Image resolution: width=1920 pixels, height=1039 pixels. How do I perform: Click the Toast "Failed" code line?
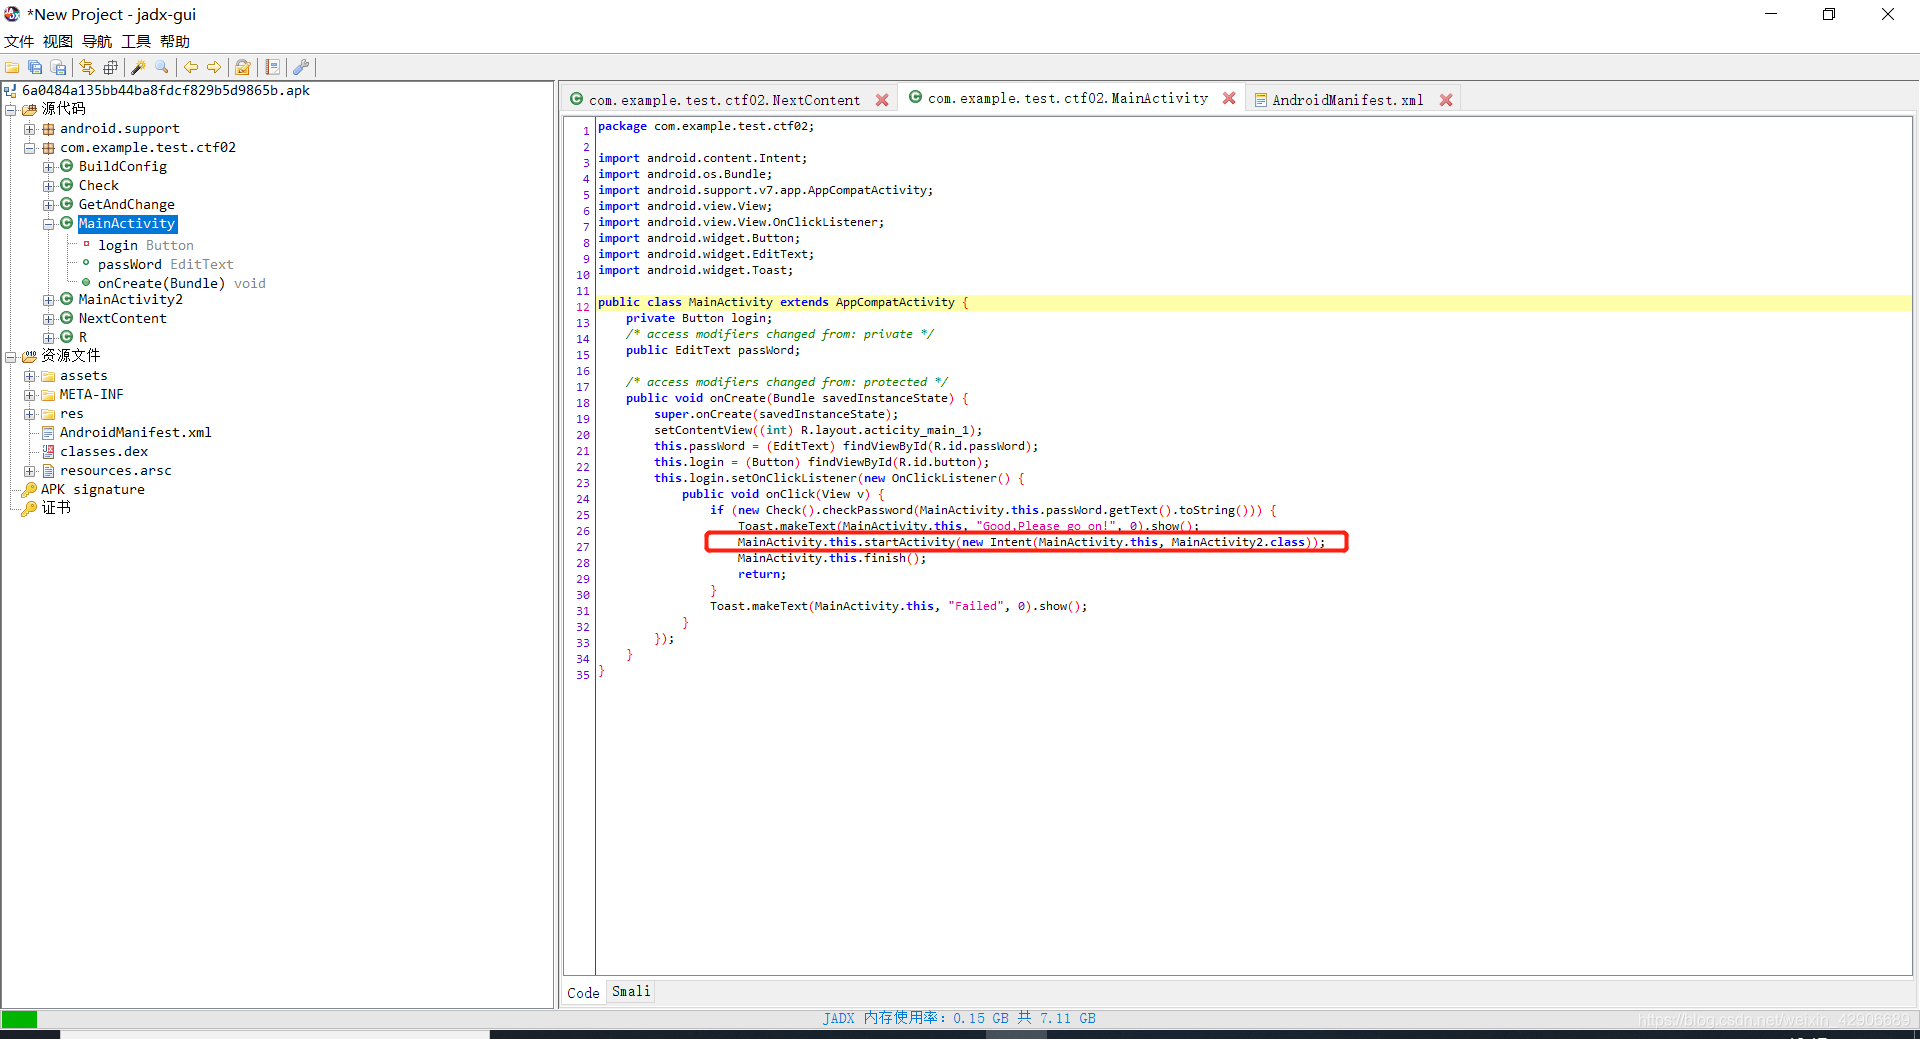point(898,606)
